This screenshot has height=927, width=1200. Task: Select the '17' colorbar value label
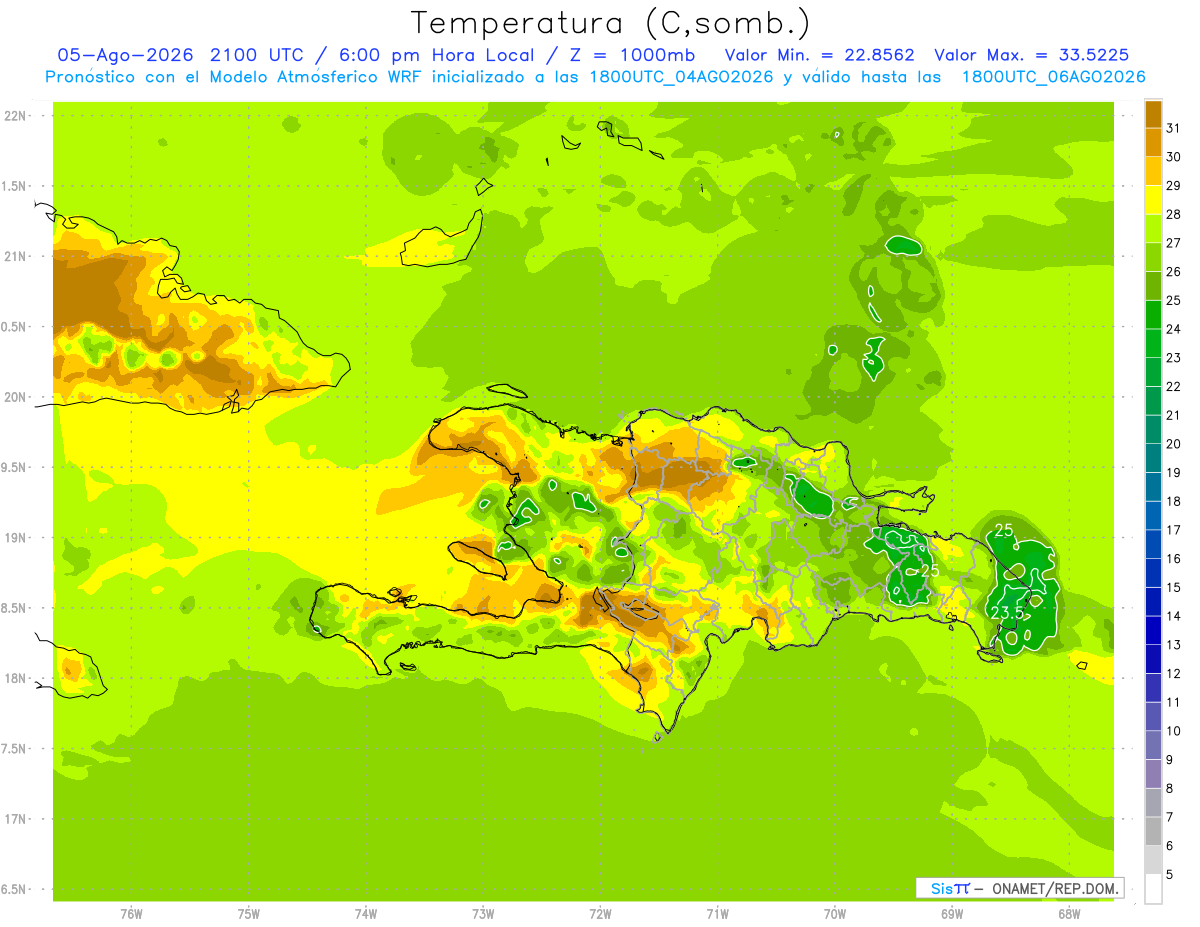(1174, 530)
